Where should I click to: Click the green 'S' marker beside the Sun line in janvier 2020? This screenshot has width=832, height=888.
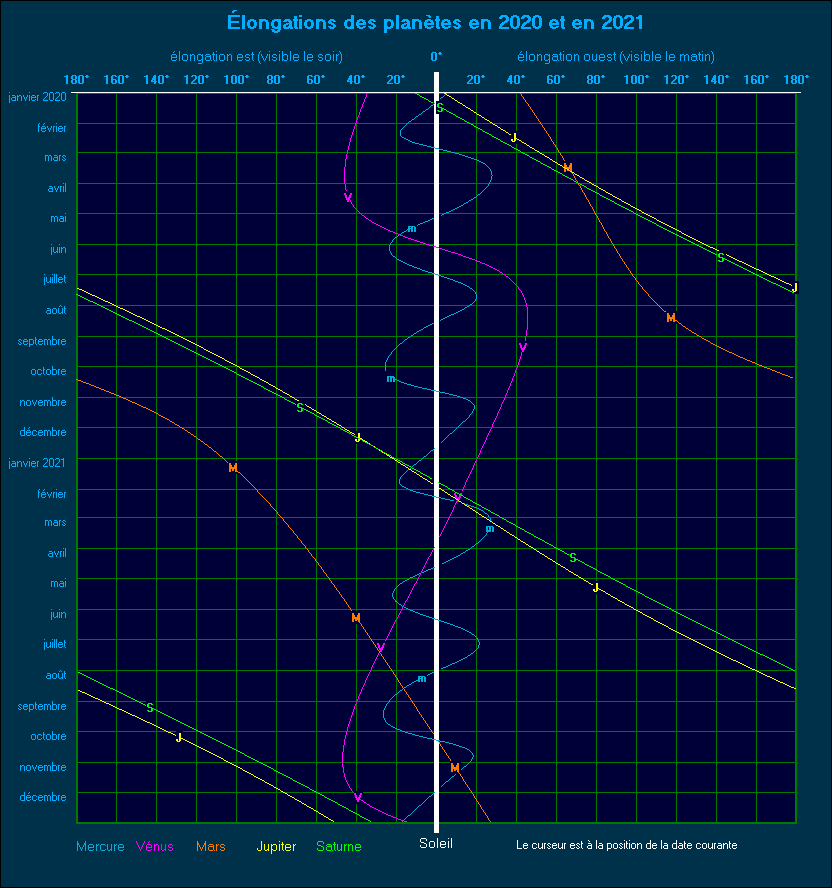pyautogui.click(x=440, y=109)
